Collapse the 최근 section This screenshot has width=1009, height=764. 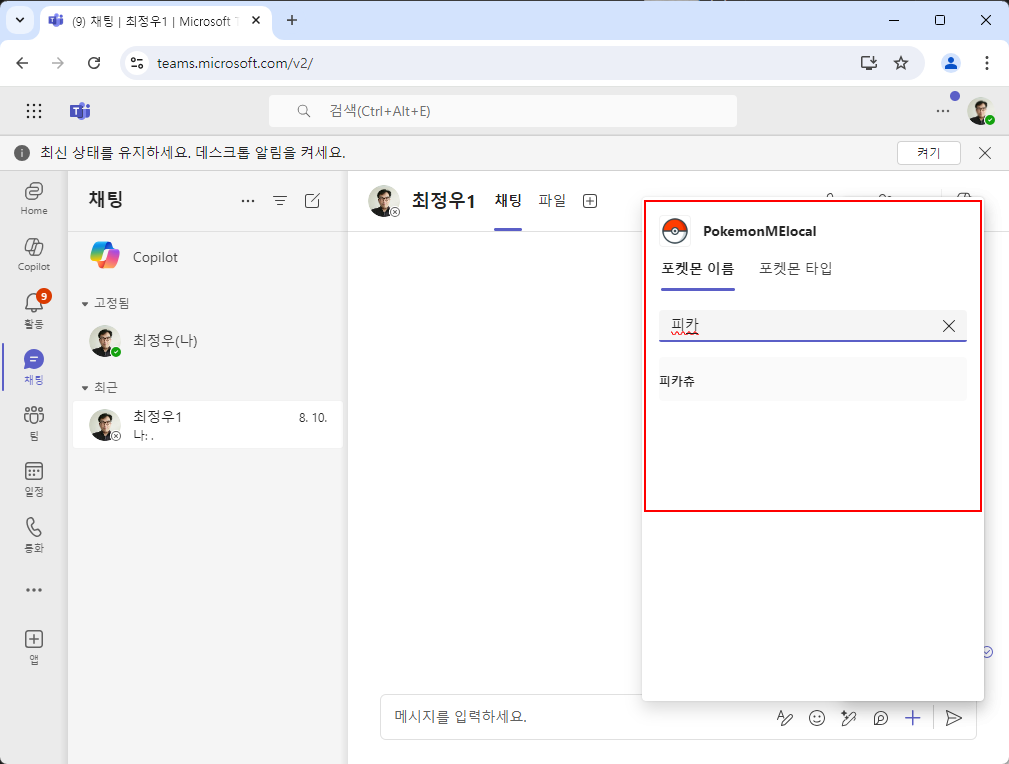click(x=84, y=388)
